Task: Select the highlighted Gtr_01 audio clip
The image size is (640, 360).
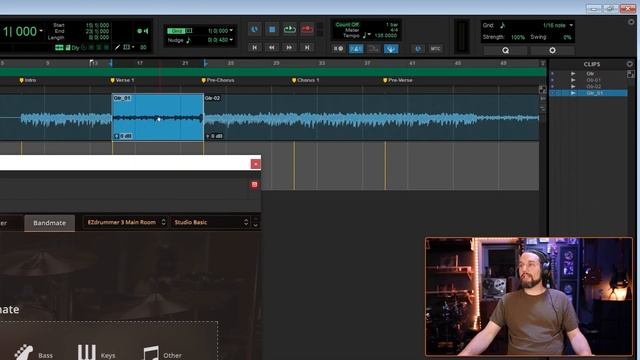Action: point(158,118)
